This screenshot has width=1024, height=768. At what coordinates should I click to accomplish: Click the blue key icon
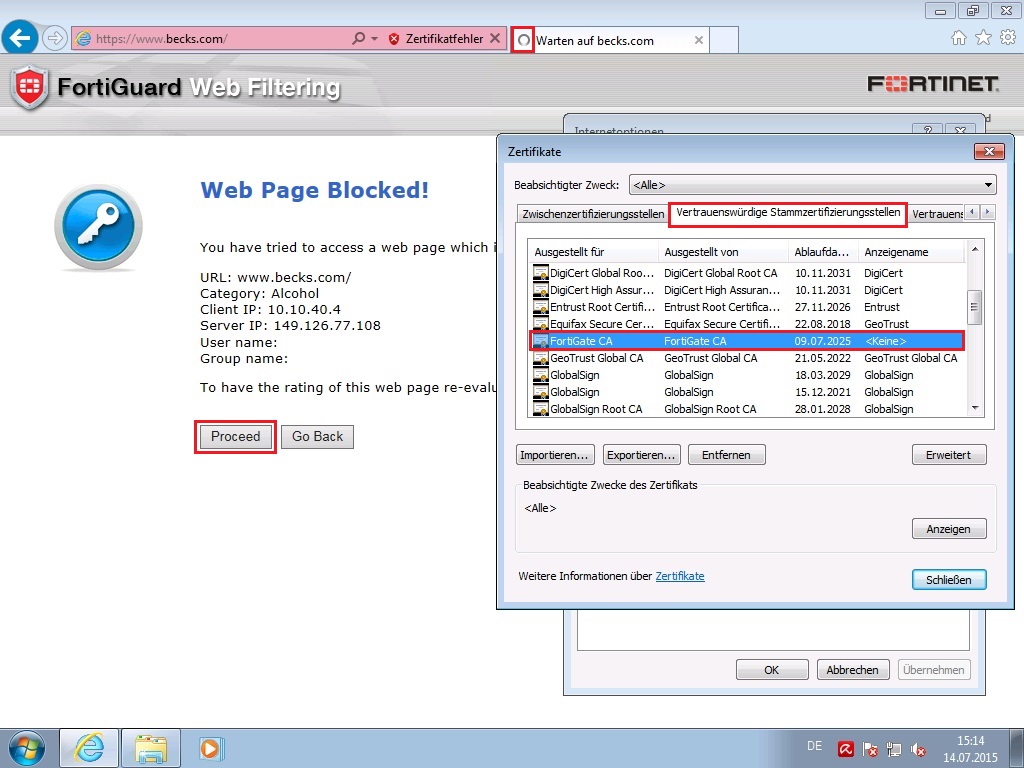[99, 227]
